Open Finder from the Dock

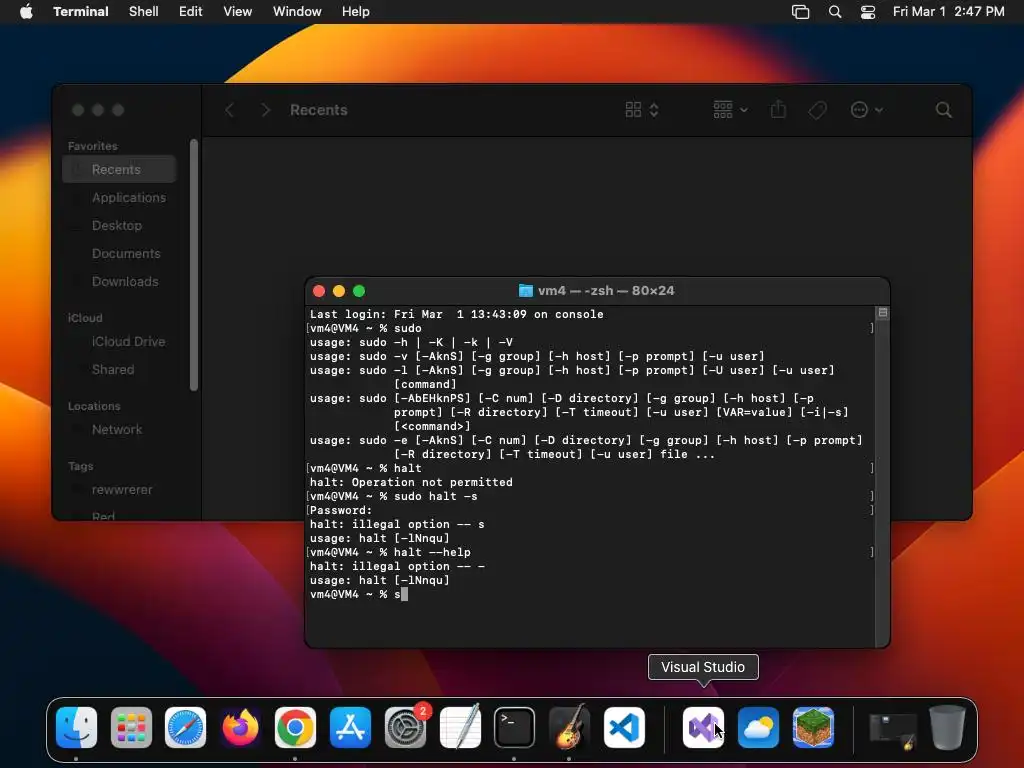pos(76,727)
